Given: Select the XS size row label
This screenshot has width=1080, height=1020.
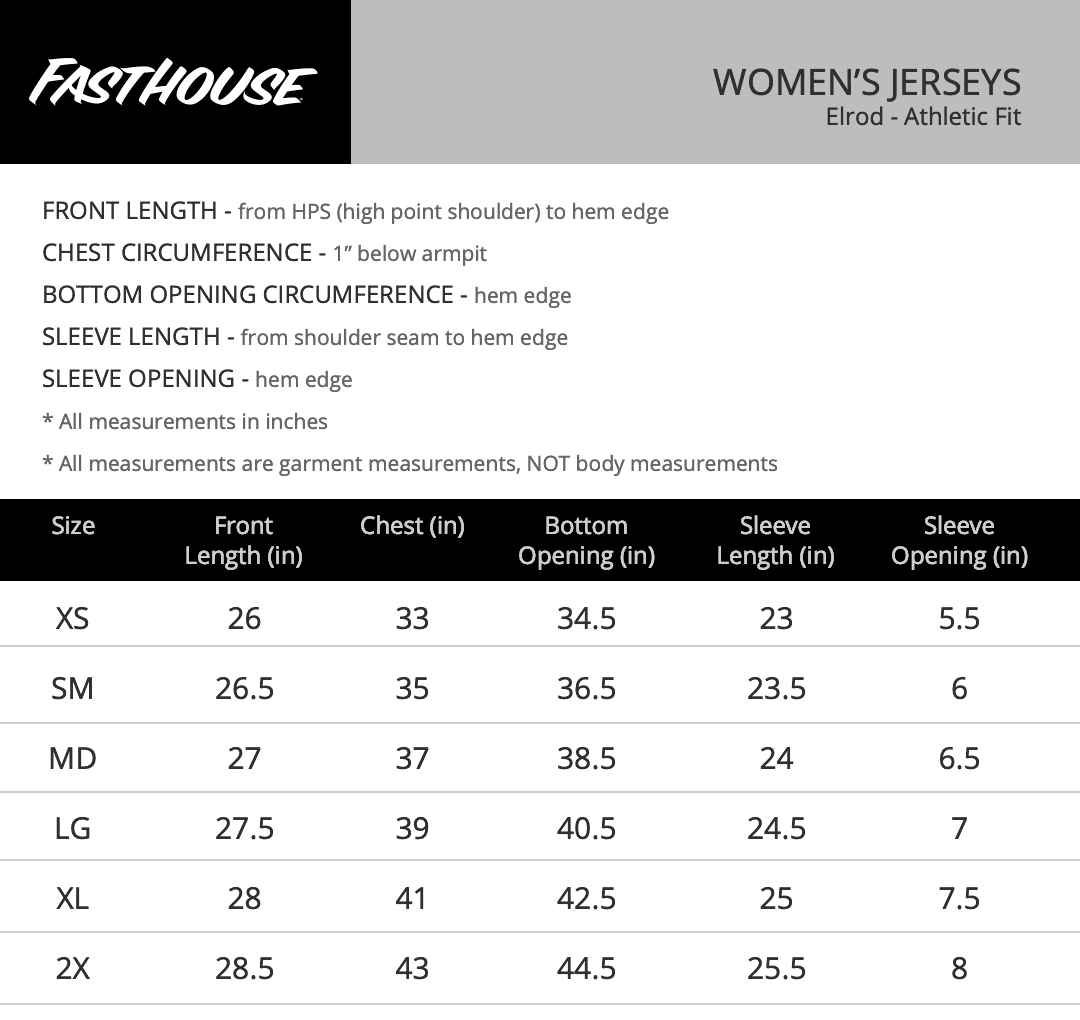Looking at the screenshot, I should pos(72,618).
